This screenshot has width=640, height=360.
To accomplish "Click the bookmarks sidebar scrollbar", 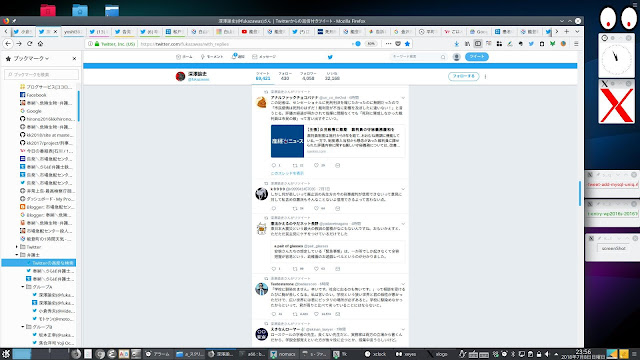I will tap(78, 106).
